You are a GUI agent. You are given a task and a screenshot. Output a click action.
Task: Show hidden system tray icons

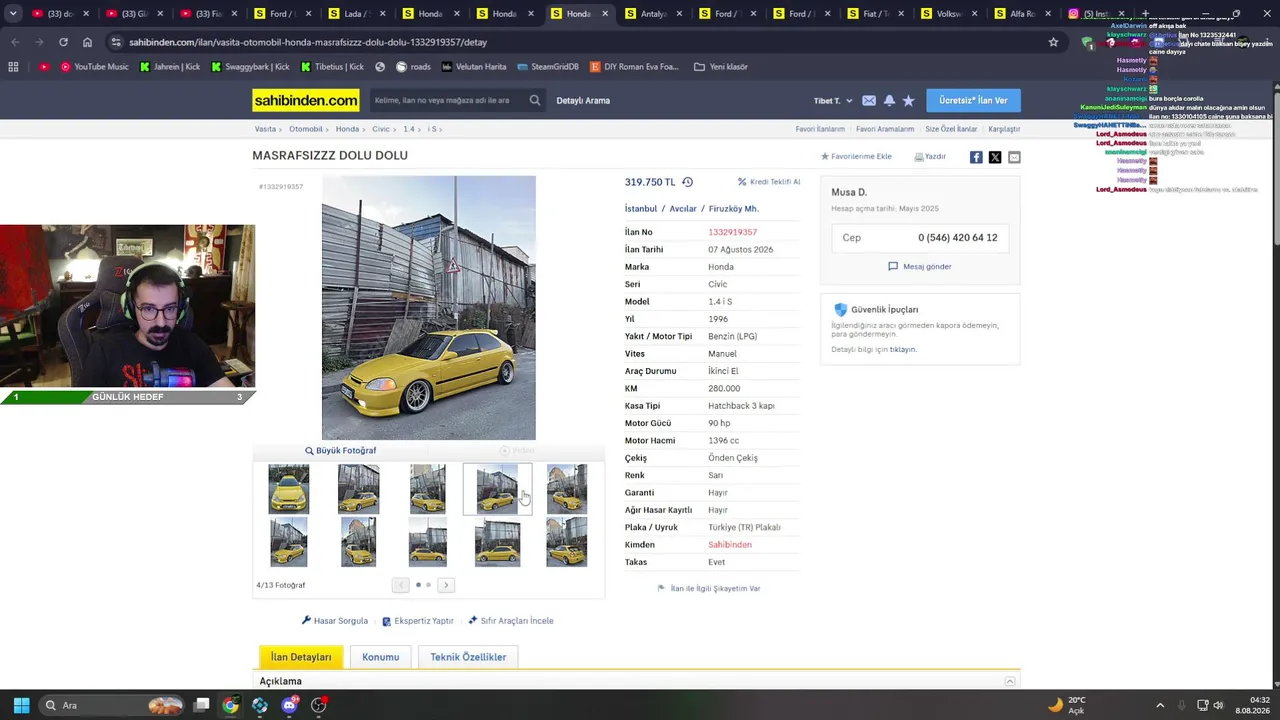(x=1160, y=705)
